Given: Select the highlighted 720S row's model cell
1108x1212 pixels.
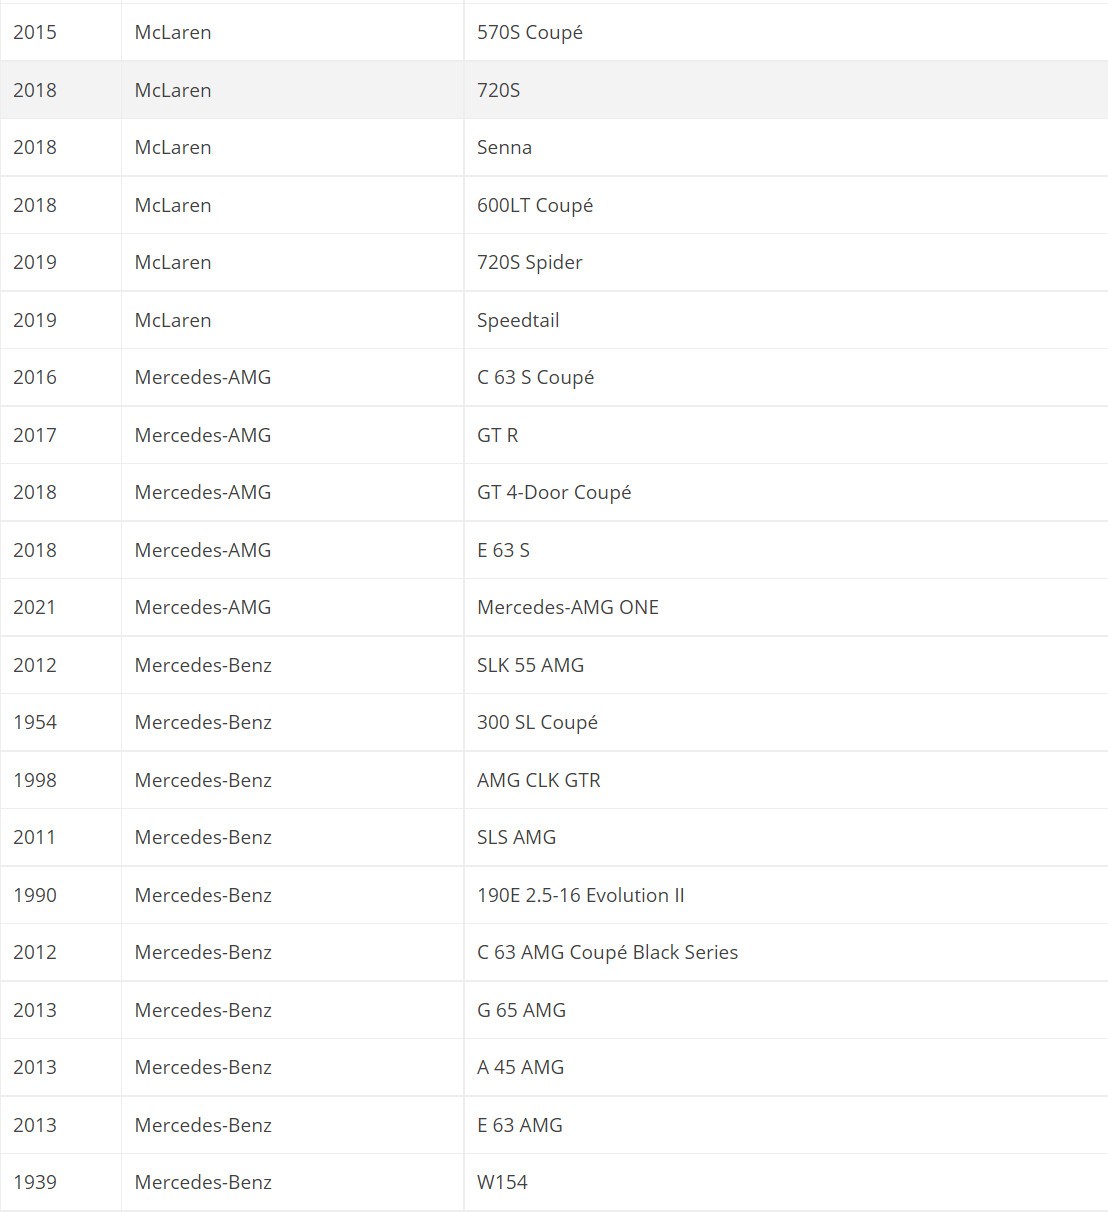Looking at the screenshot, I should pyautogui.click(x=499, y=90).
